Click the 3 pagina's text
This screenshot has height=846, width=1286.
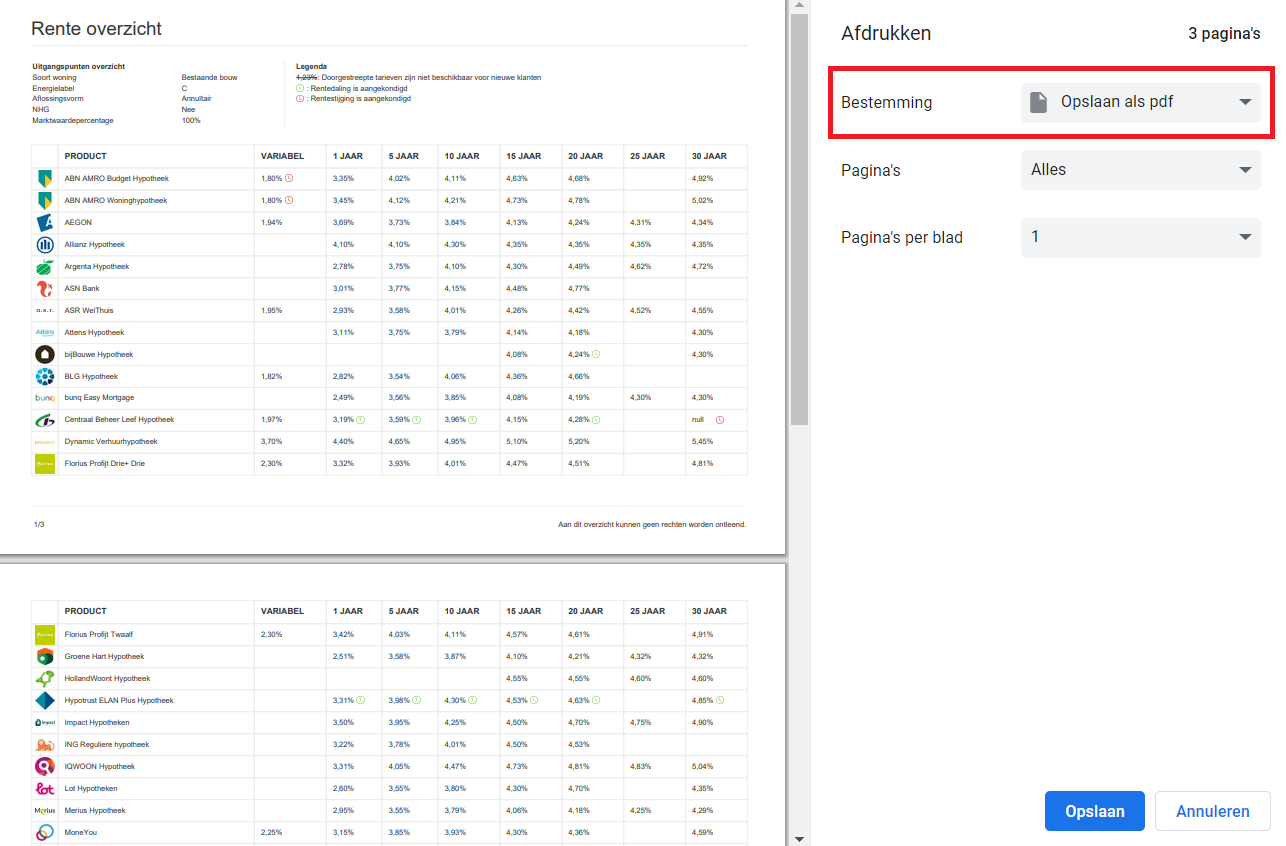point(1224,33)
